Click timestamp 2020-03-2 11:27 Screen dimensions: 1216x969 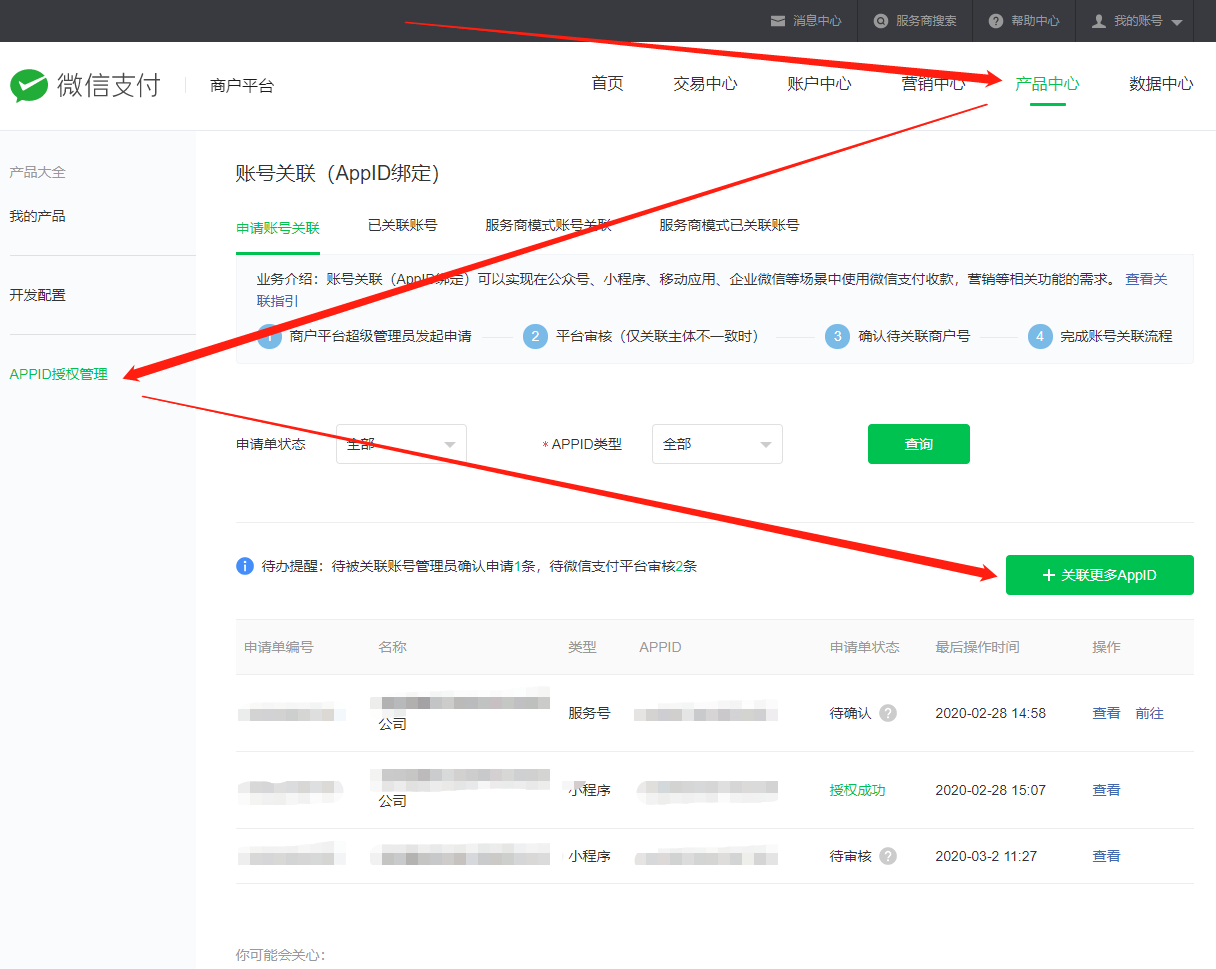(986, 856)
